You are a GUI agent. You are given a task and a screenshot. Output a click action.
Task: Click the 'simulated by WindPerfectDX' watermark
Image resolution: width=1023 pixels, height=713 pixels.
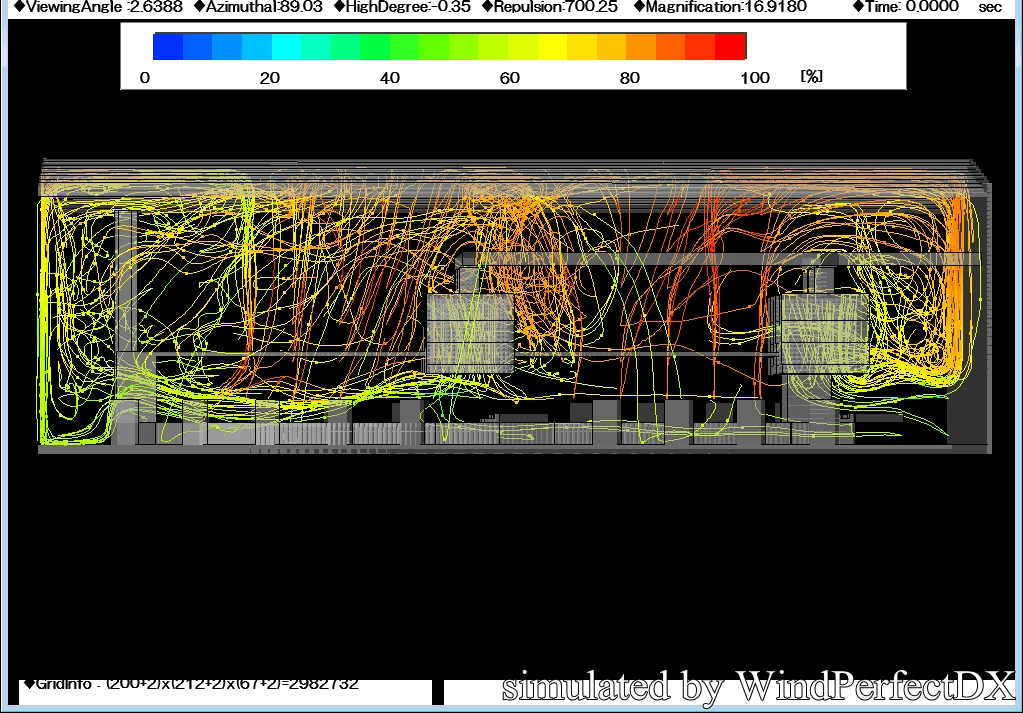758,687
